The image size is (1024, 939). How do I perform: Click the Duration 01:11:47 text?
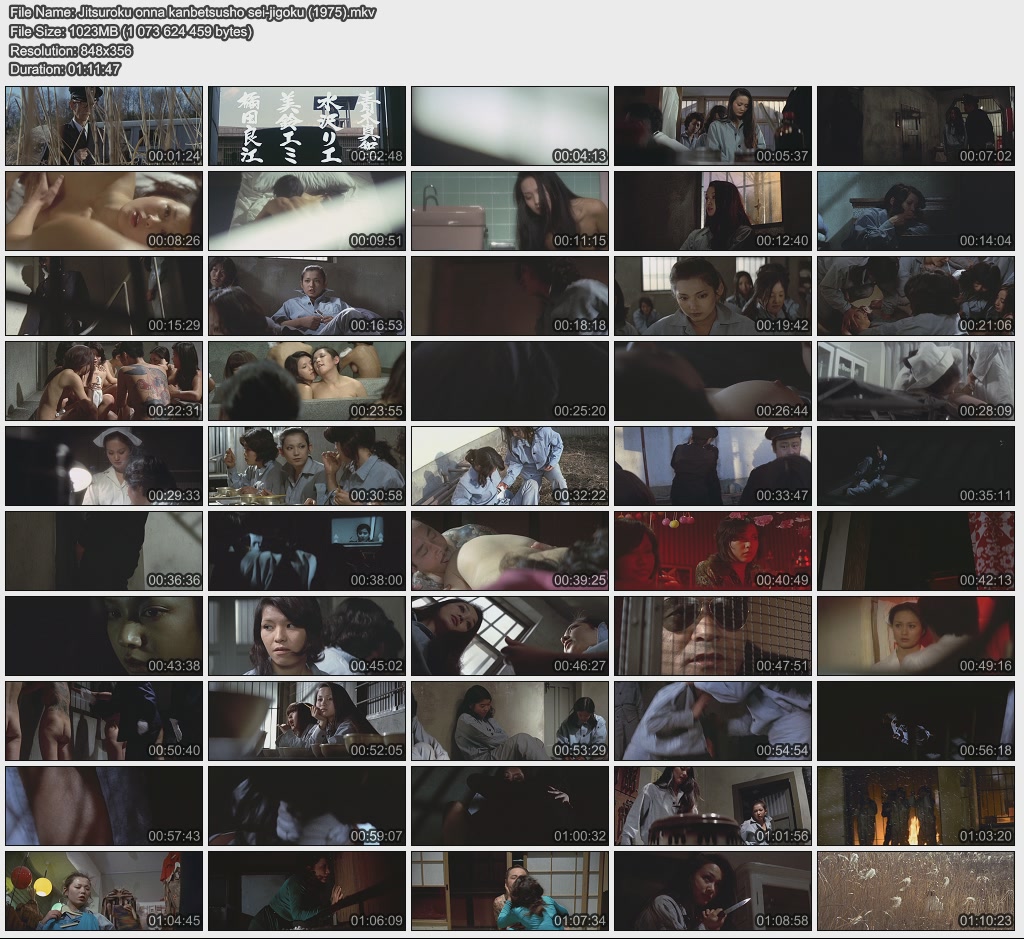(65, 69)
